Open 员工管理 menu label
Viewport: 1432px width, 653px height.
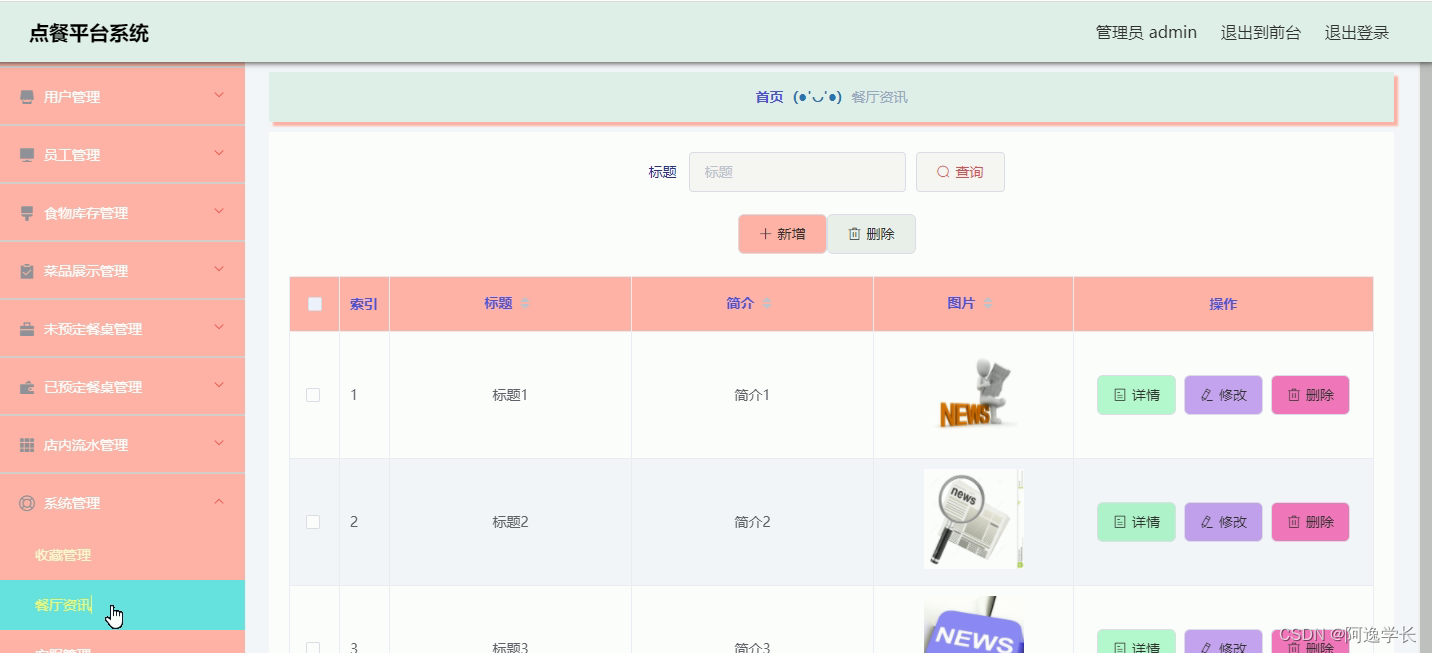point(72,155)
